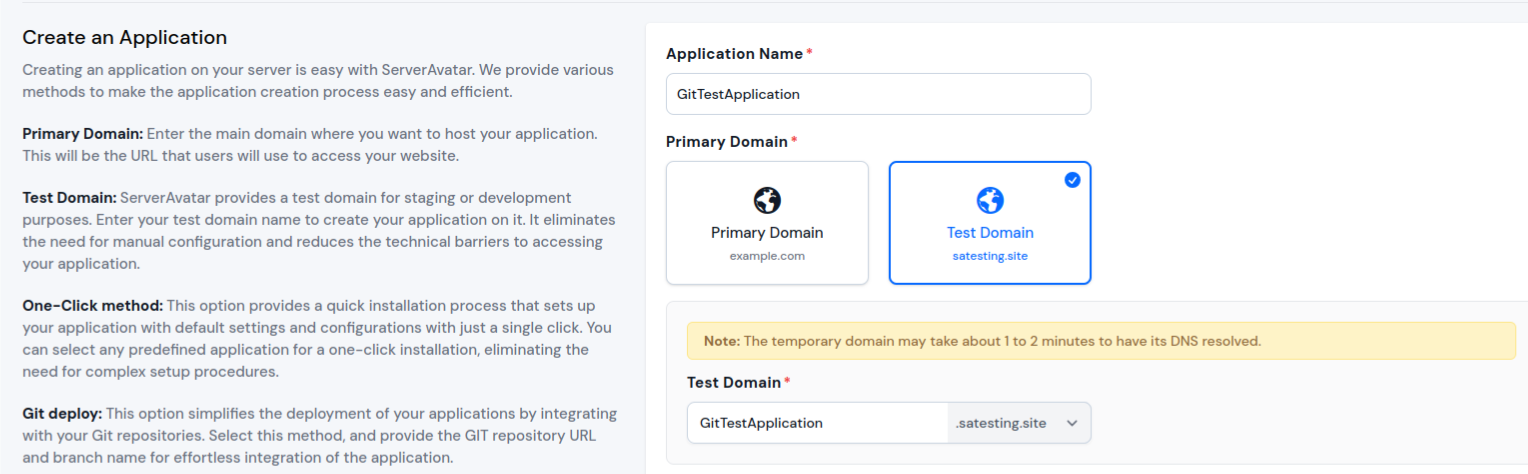Click the bold 'Primary Domain:' text in description
Screen dimensions: 1528x474
click(83, 134)
